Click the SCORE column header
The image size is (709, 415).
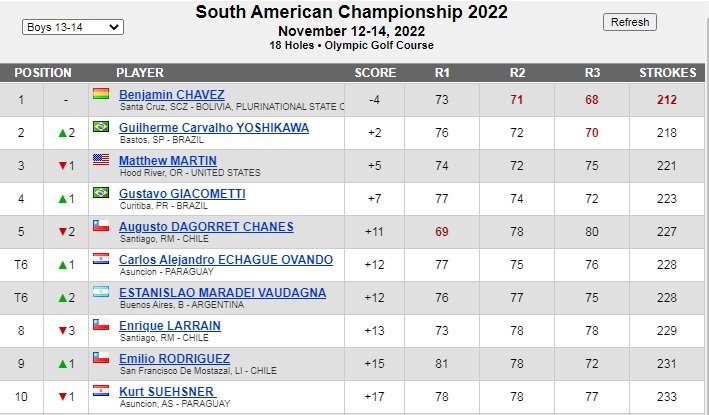tap(375, 73)
